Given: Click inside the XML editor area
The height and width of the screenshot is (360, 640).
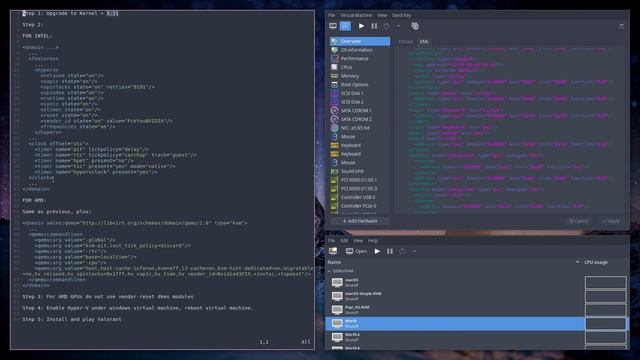Looking at the screenshot, I should pos(510,131).
